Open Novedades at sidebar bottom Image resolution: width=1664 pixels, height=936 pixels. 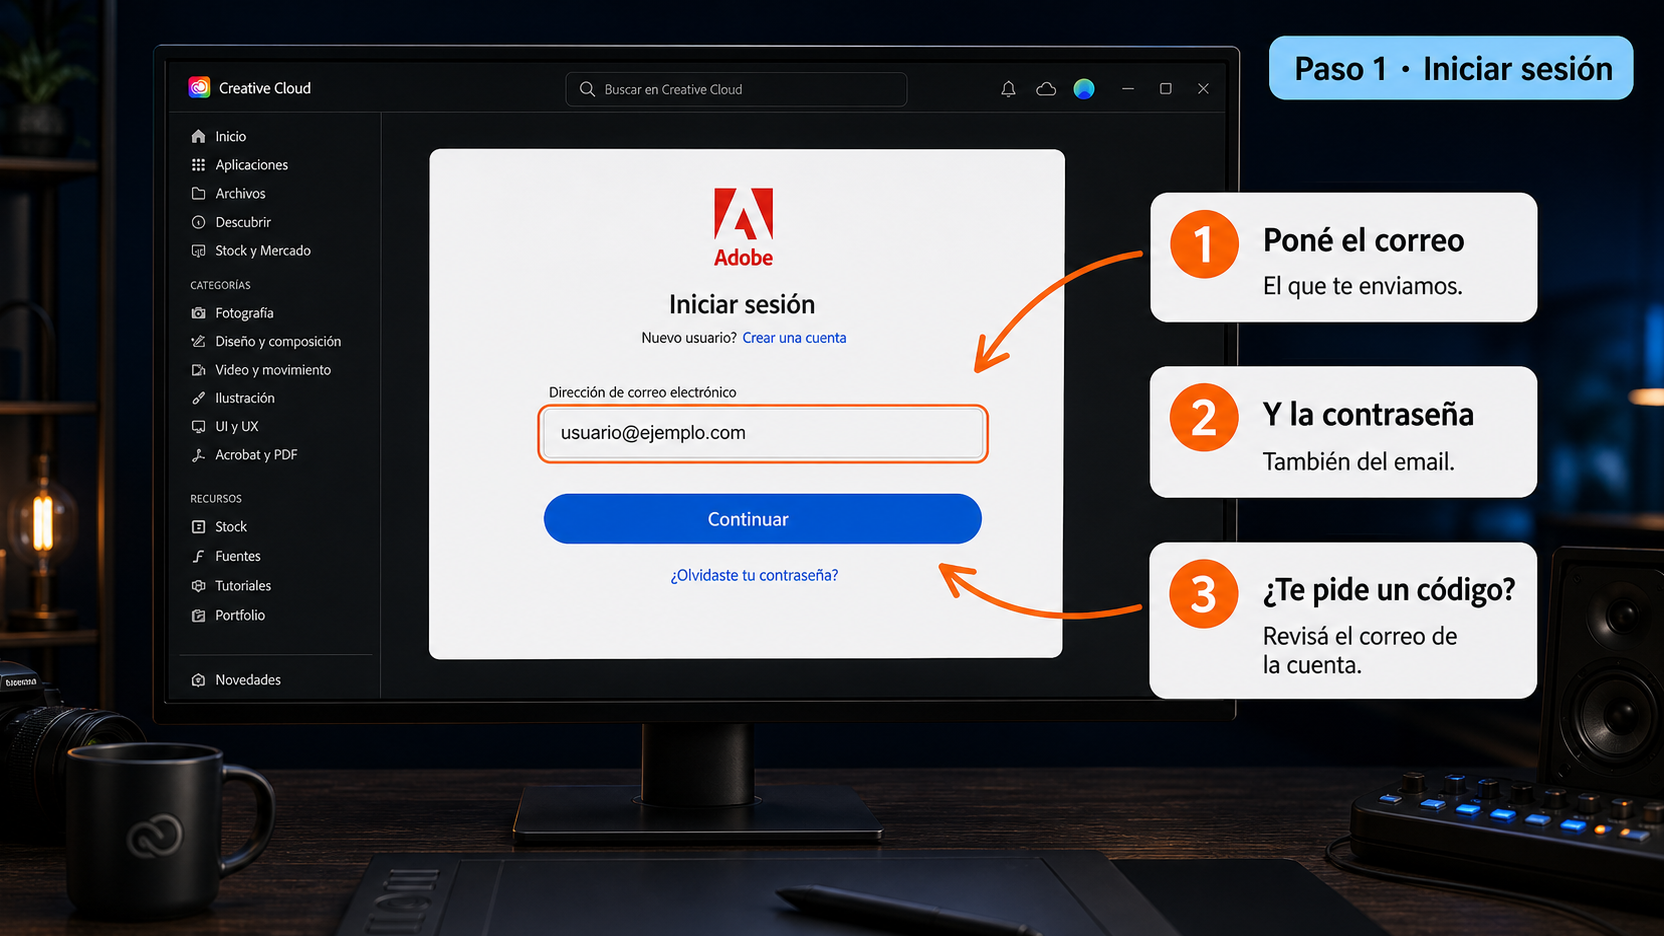pos(248,680)
